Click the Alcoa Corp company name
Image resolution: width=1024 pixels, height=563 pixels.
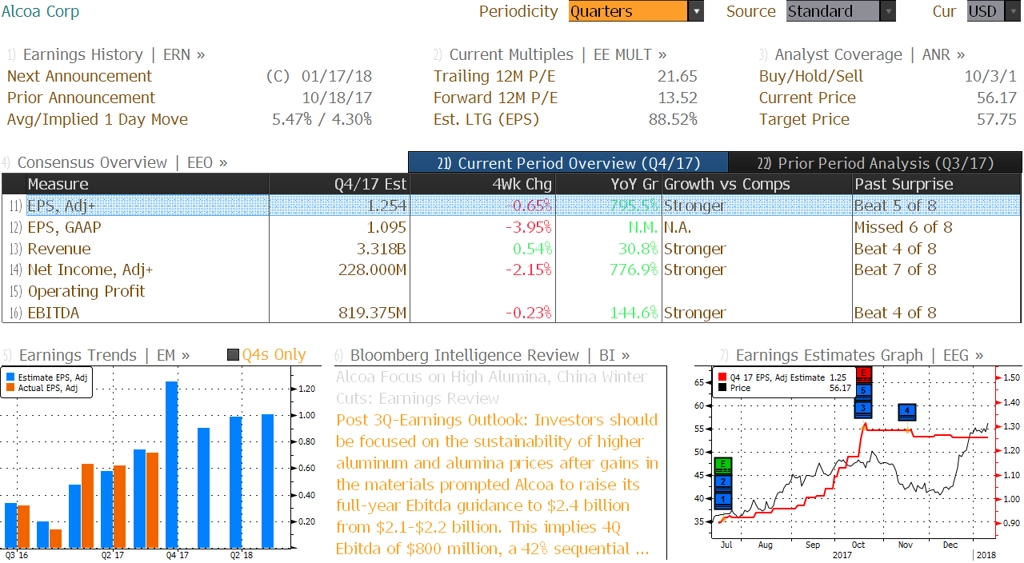tap(40, 12)
